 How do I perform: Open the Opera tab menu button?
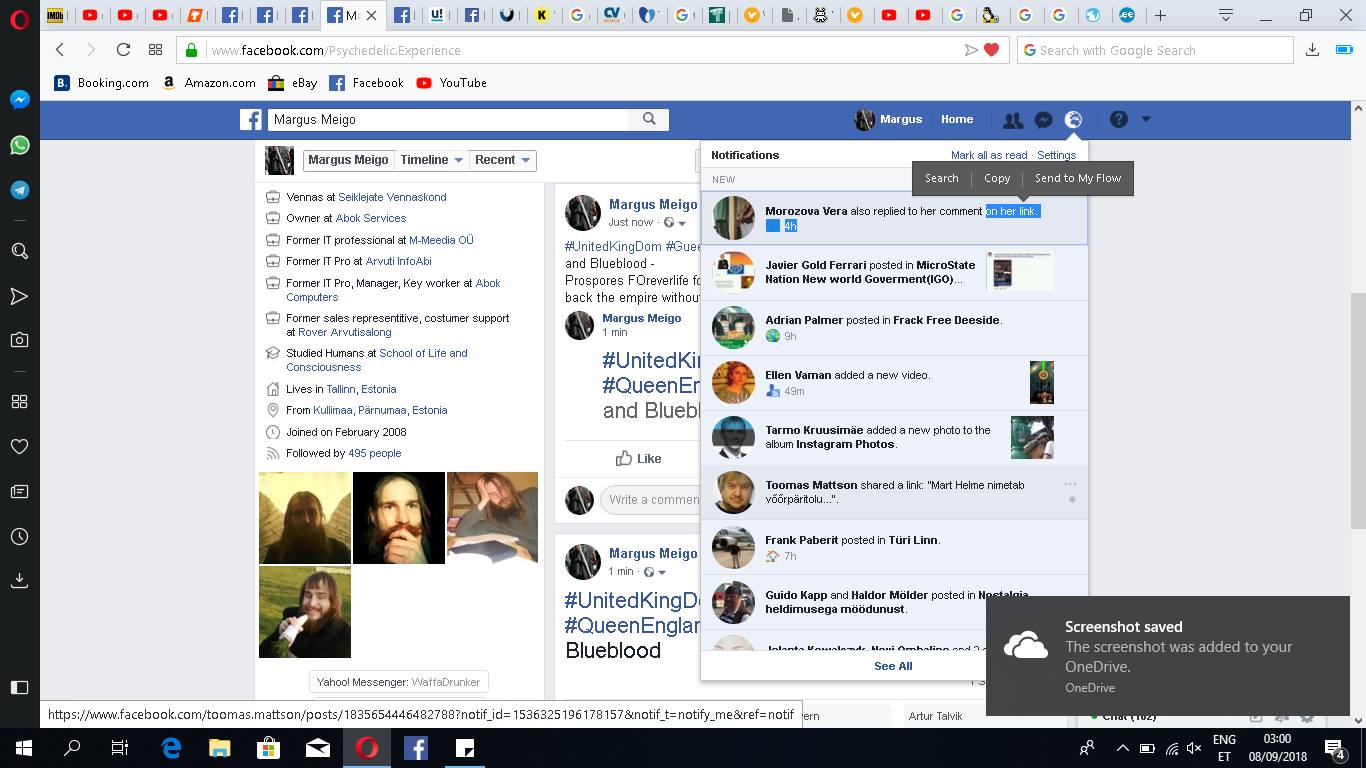pos(1226,15)
